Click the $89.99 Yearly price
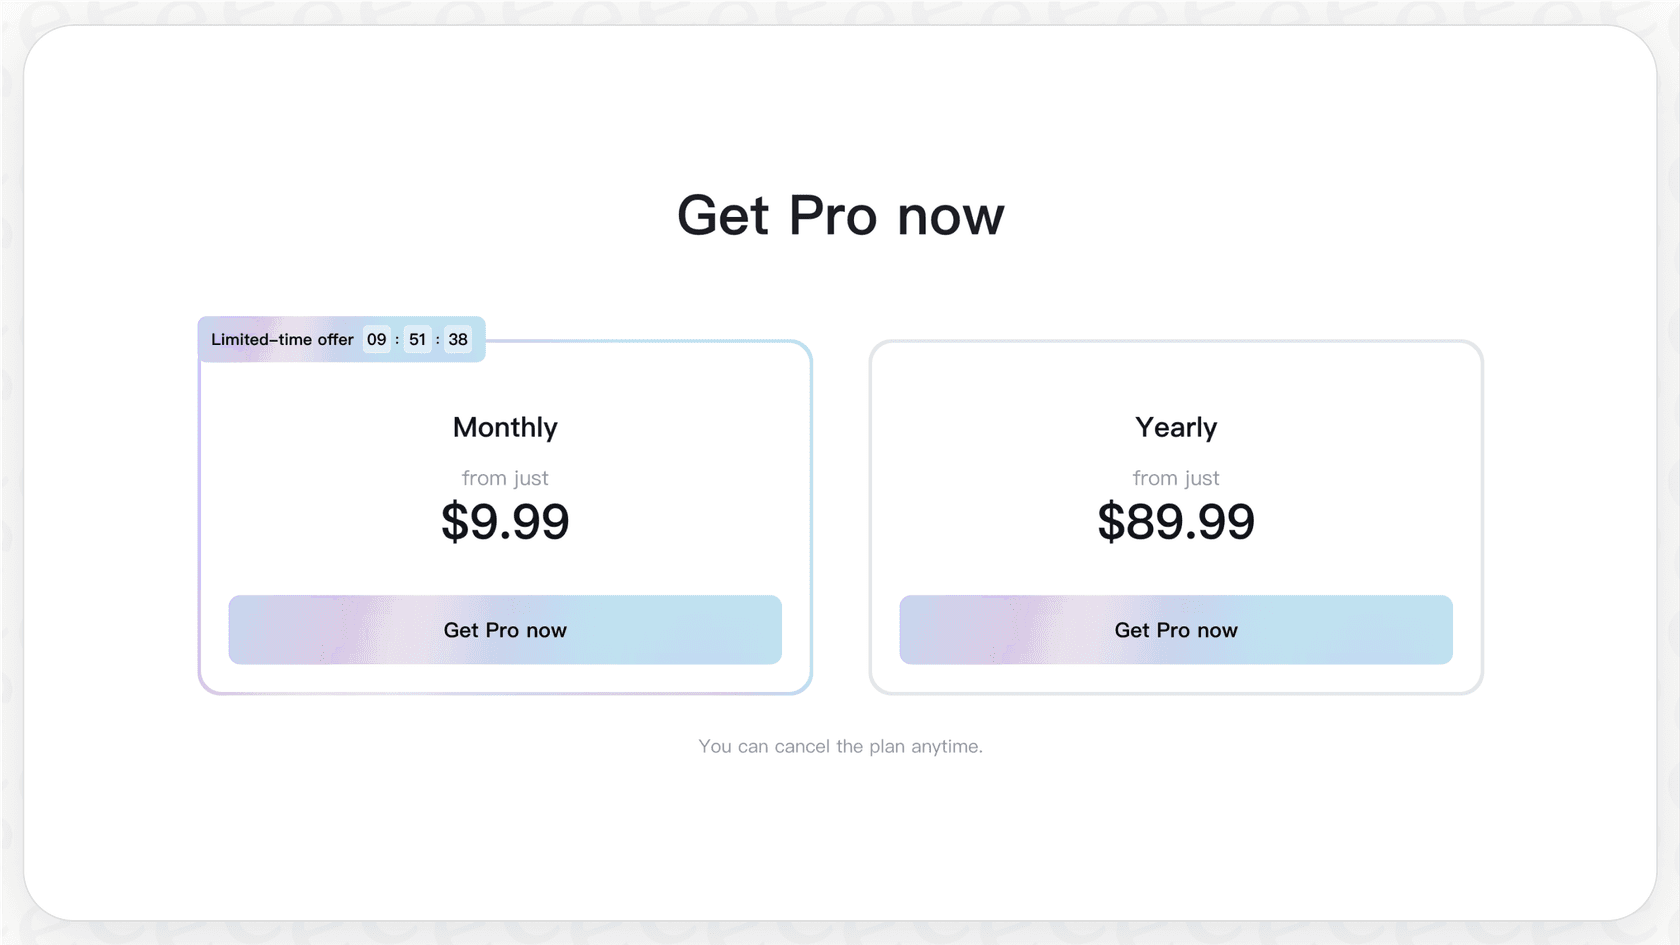Viewport: 1680px width, 945px height. [1176, 521]
